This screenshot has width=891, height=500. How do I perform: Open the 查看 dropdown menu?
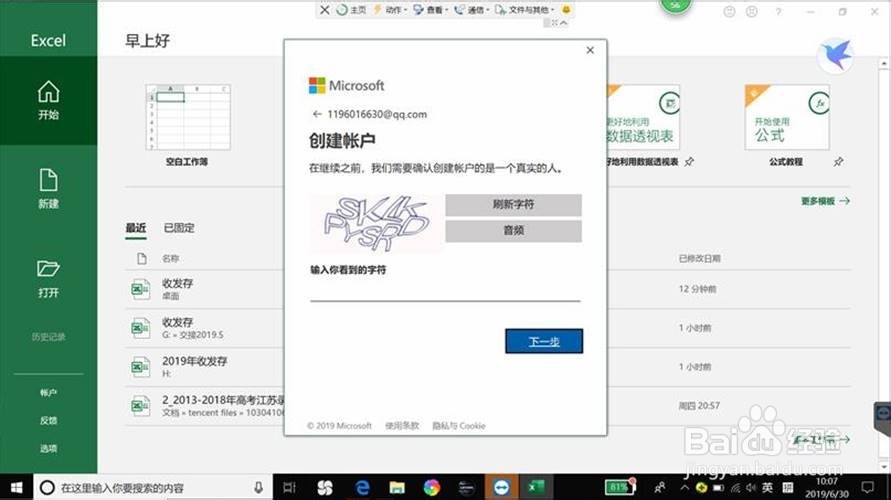(431, 10)
